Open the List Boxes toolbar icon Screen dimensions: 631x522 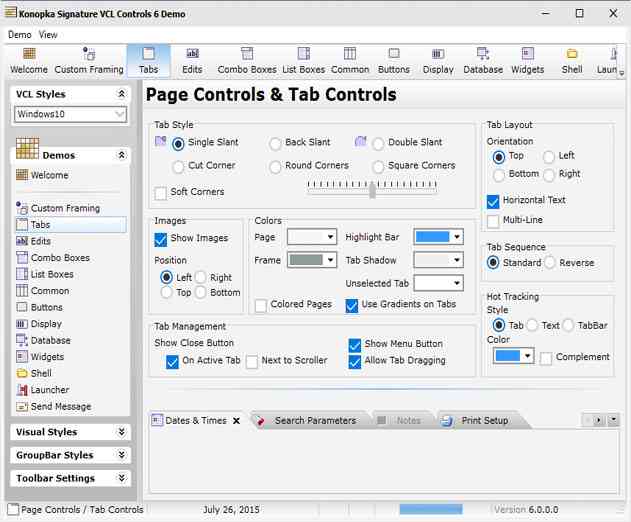pyautogui.click(x=303, y=61)
